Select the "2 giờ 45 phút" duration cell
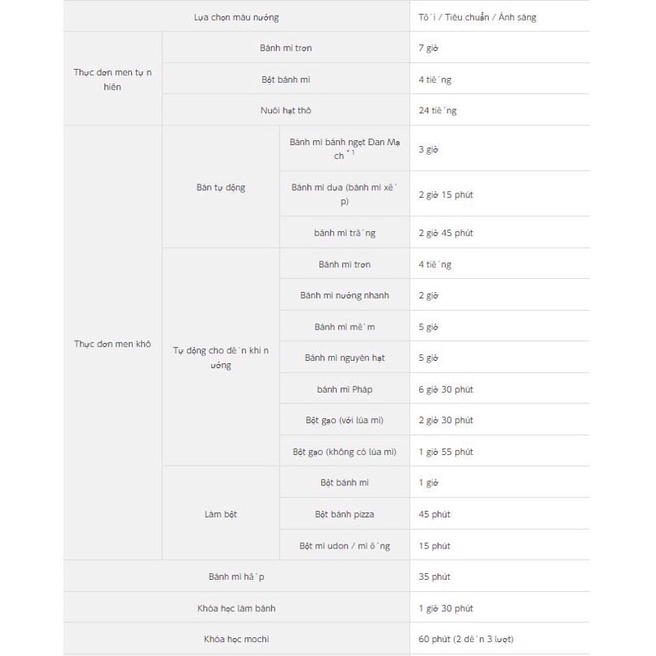 (x=445, y=233)
